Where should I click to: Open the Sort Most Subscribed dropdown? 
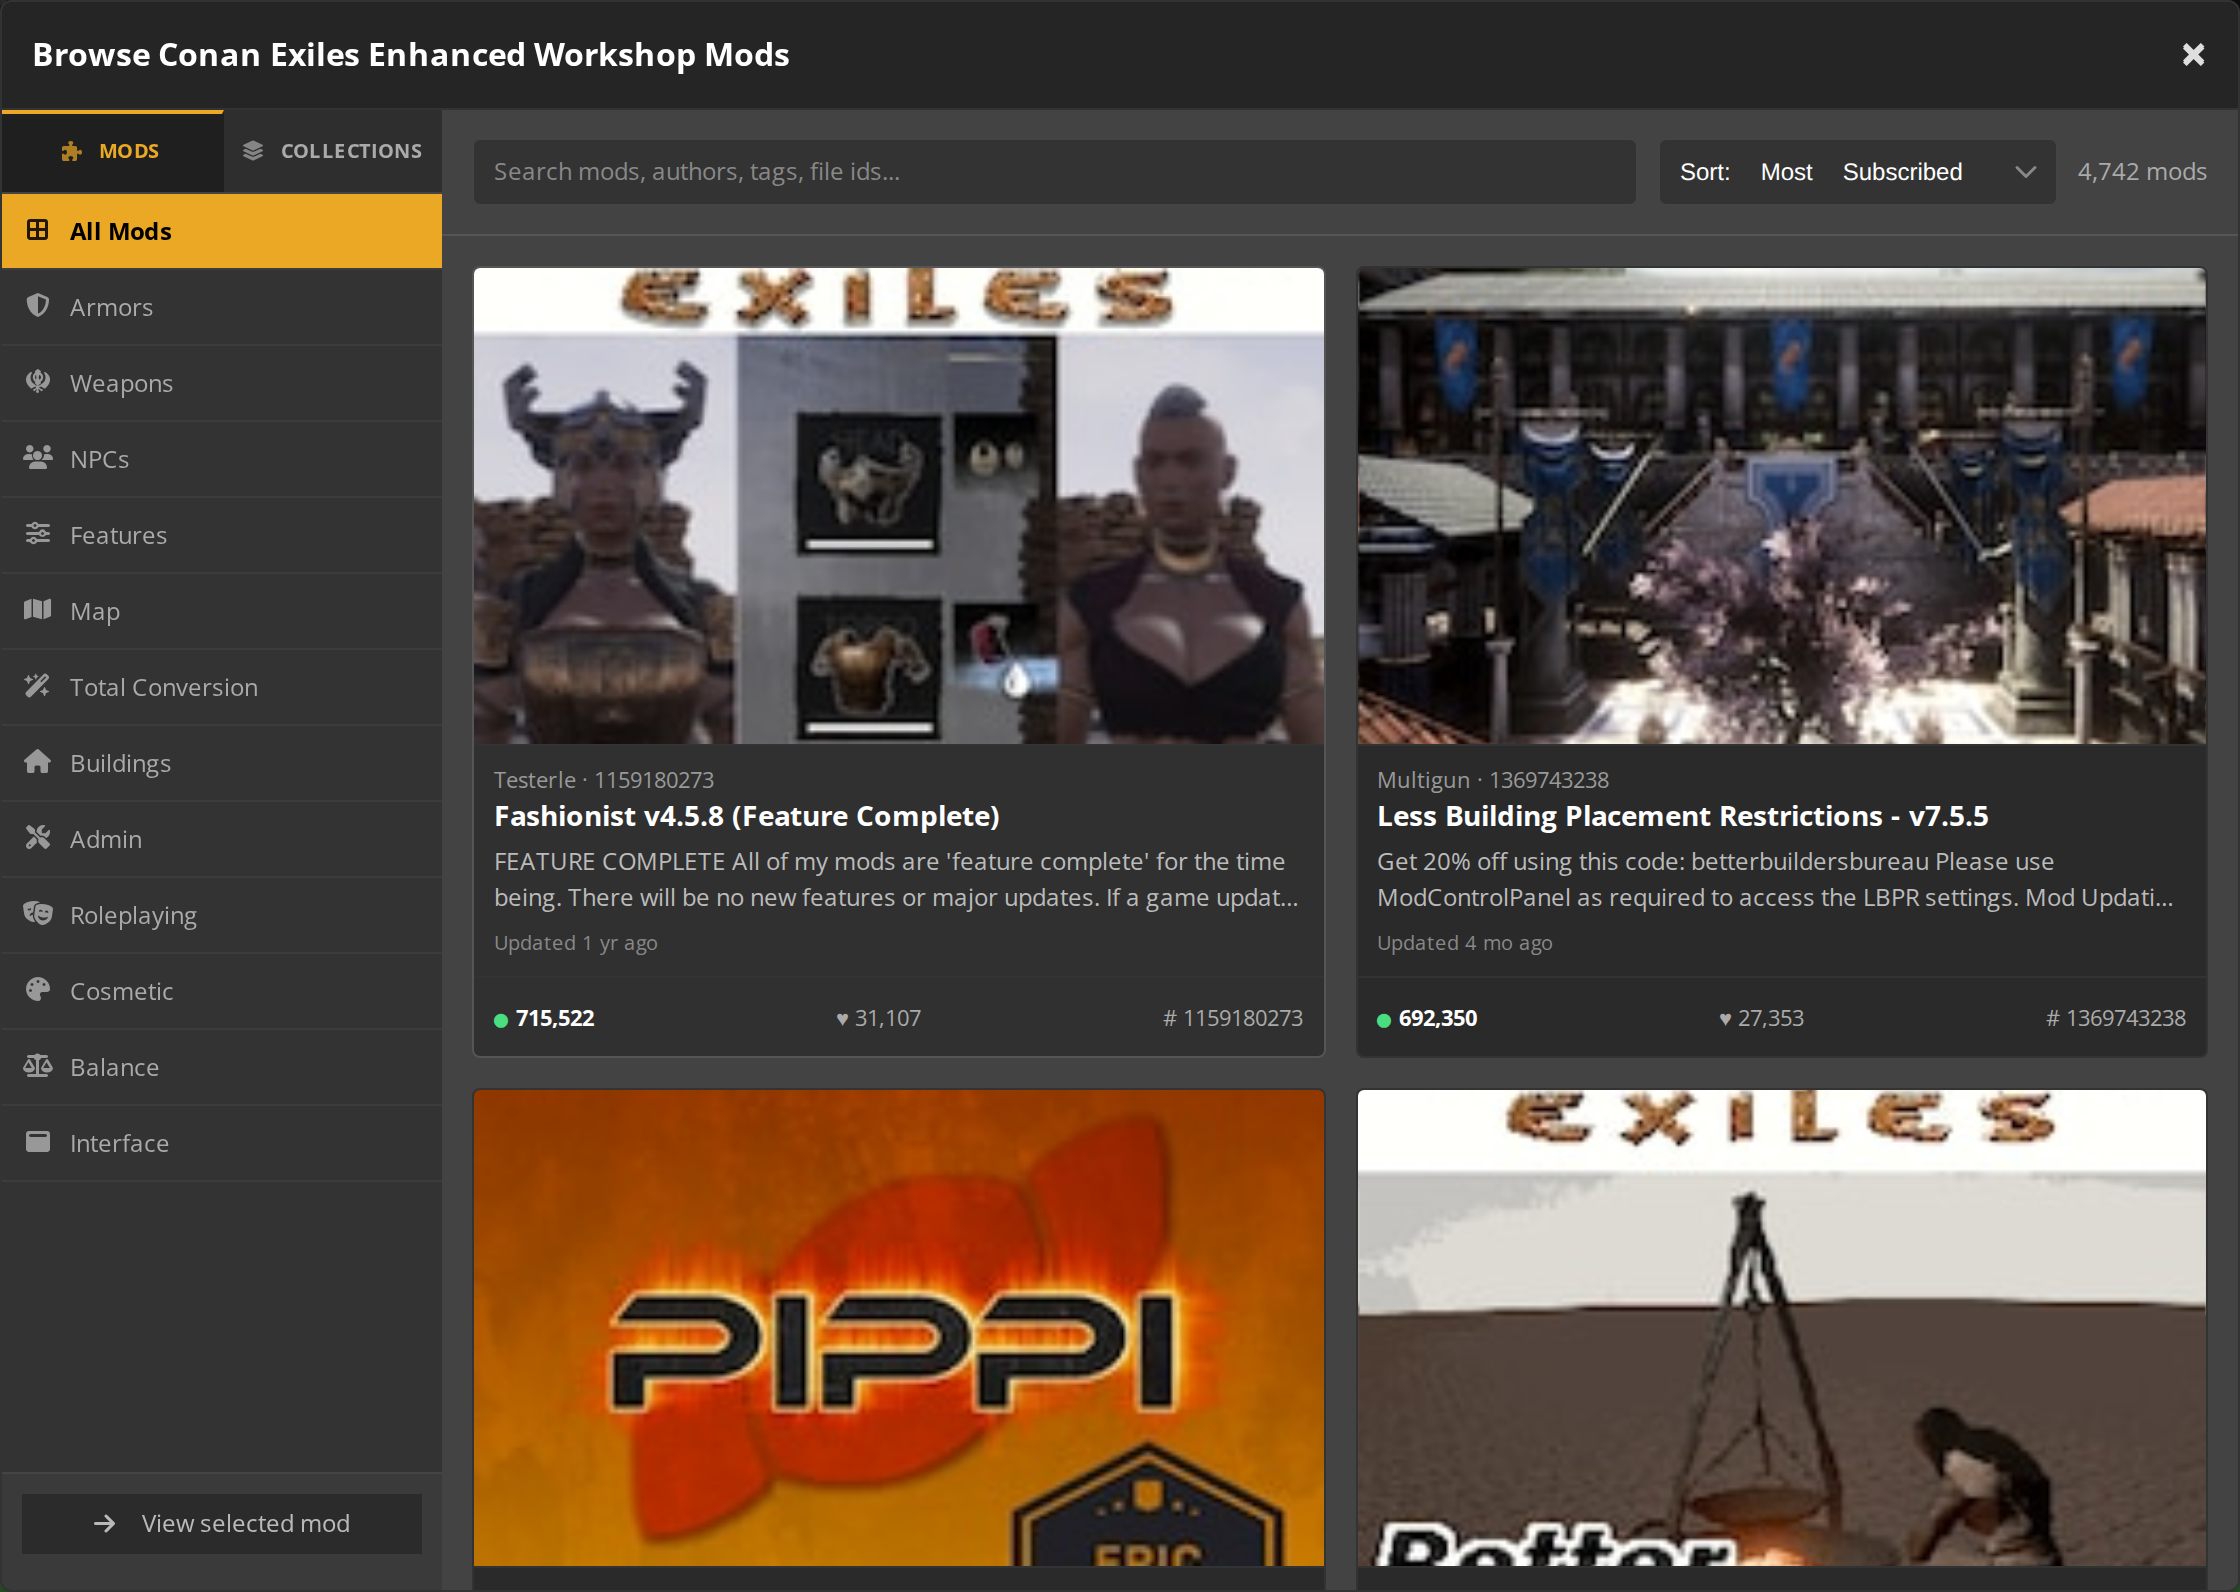pos(1857,172)
